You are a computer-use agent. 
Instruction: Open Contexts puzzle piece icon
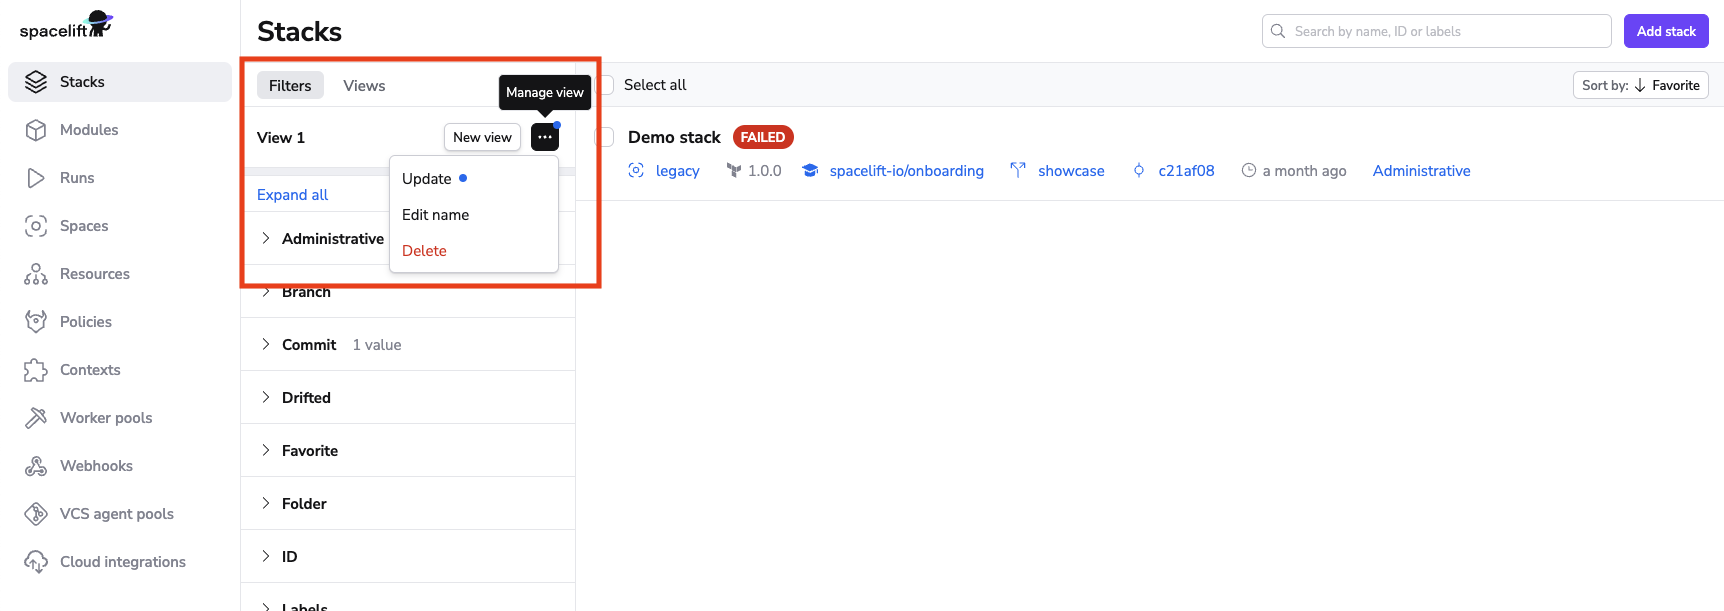coord(36,370)
